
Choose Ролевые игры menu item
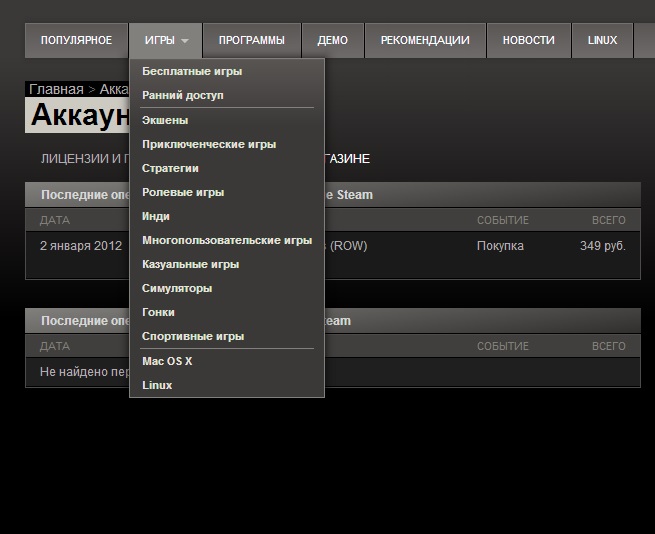pyautogui.click(x=183, y=193)
